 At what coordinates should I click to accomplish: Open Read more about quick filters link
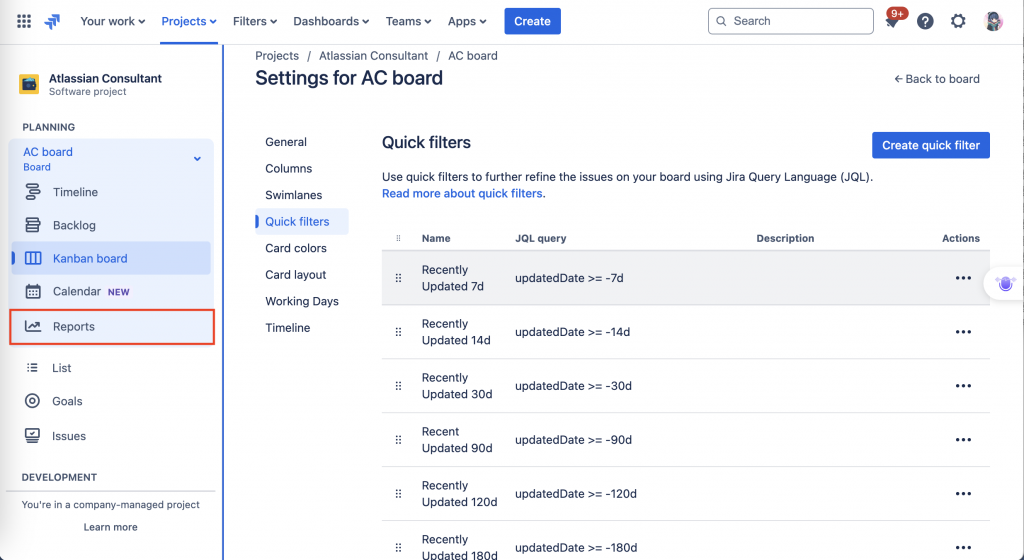(x=463, y=193)
